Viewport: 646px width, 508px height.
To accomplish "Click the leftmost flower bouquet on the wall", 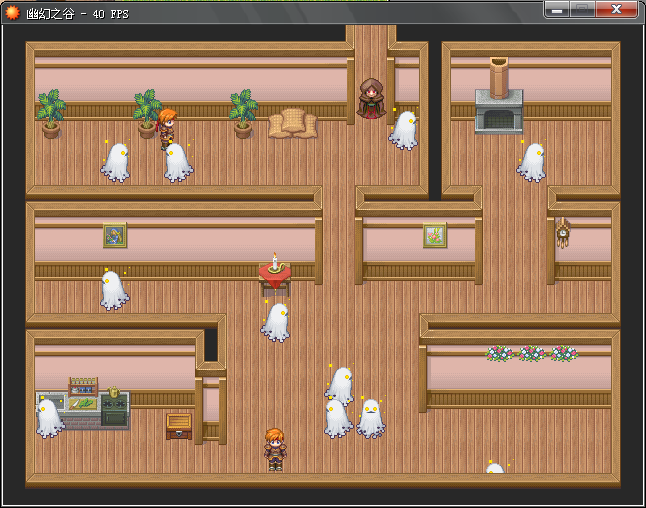I will tap(500, 353).
